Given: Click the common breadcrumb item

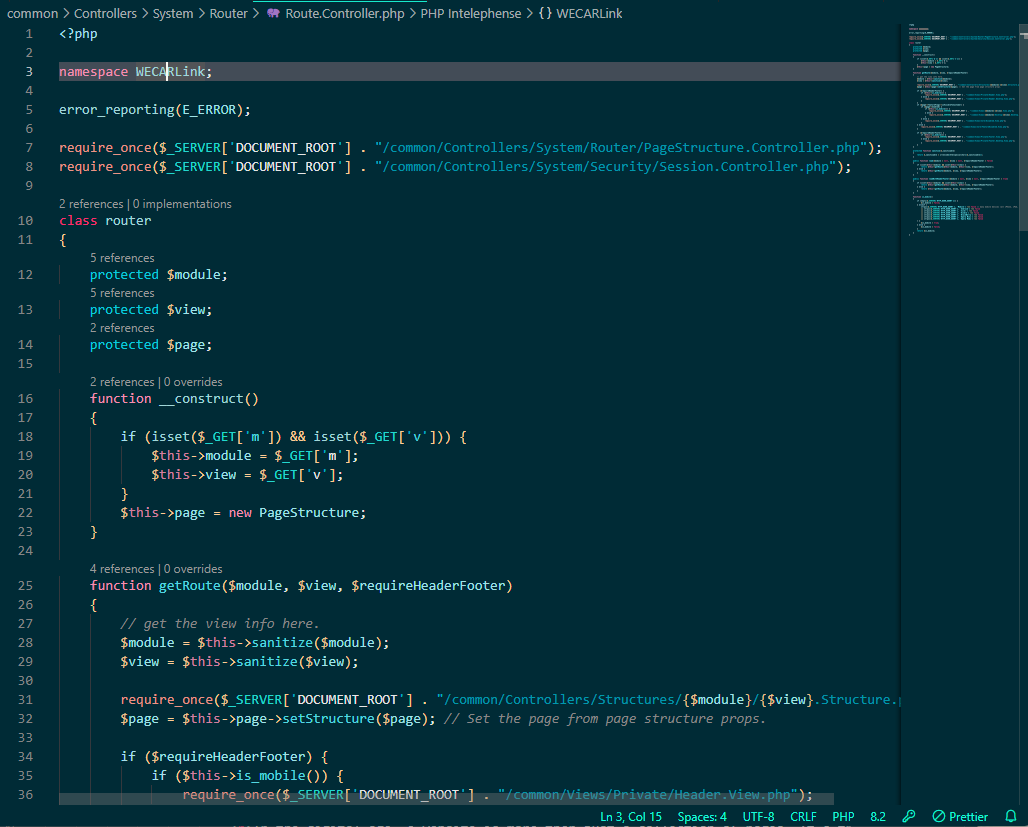Looking at the screenshot, I should tap(32, 13).
